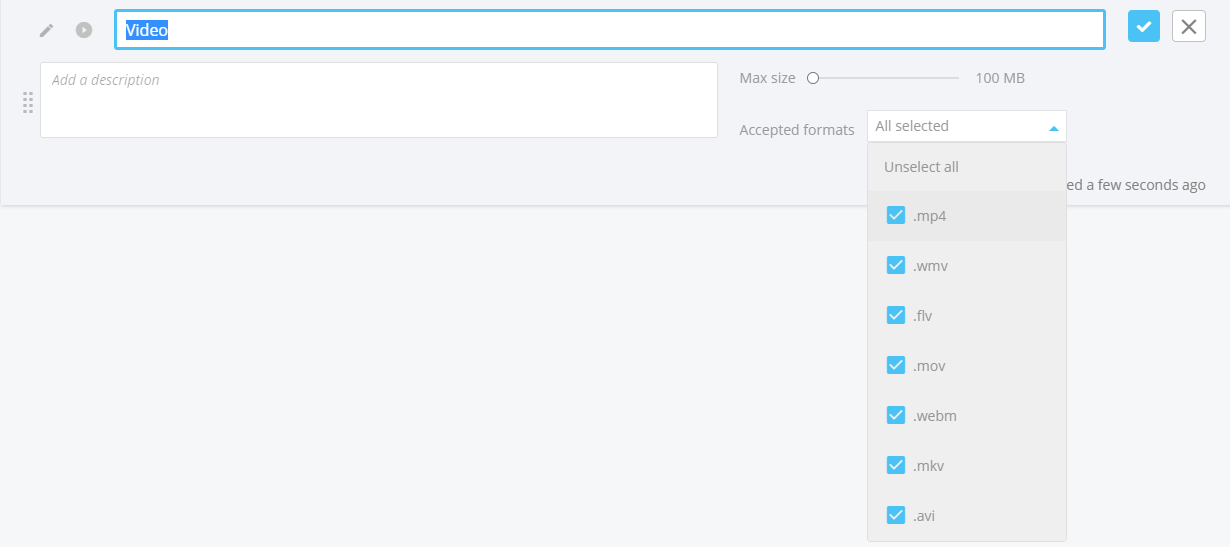This screenshot has height=547, width=1230.
Task: Click the video play type icon
Action: tap(84, 30)
